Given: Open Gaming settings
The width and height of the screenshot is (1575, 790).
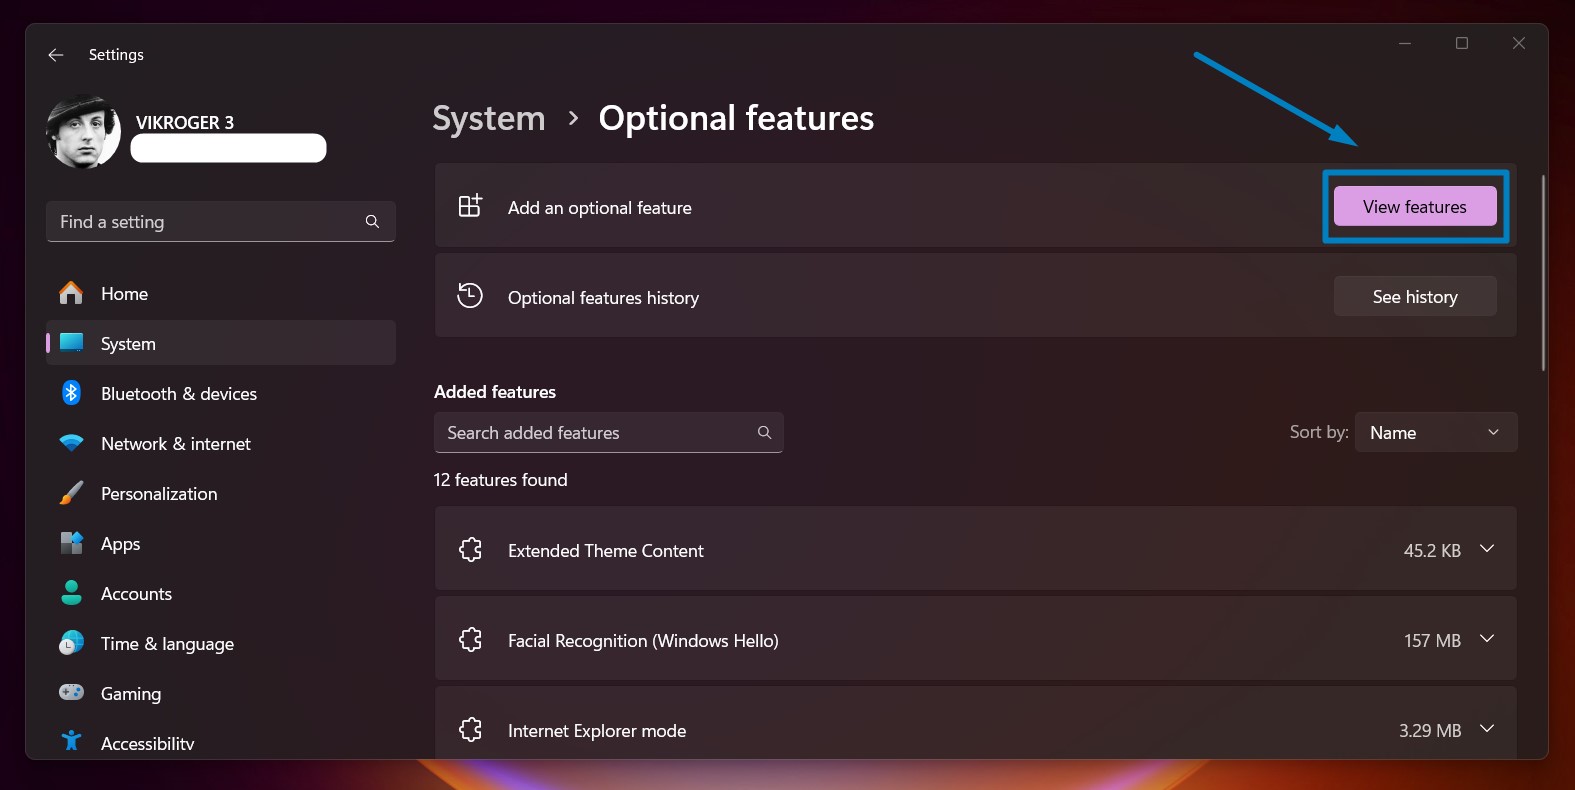Looking at the screenshot, I should 221,694.
